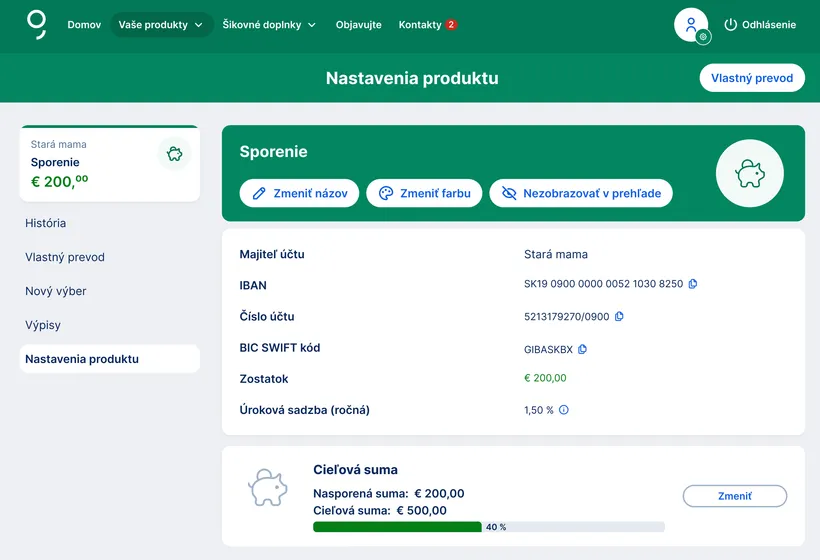The image size is (820, 560).
Task: Click Zmeniť to edit the target amount
Action: pos(734,496)
